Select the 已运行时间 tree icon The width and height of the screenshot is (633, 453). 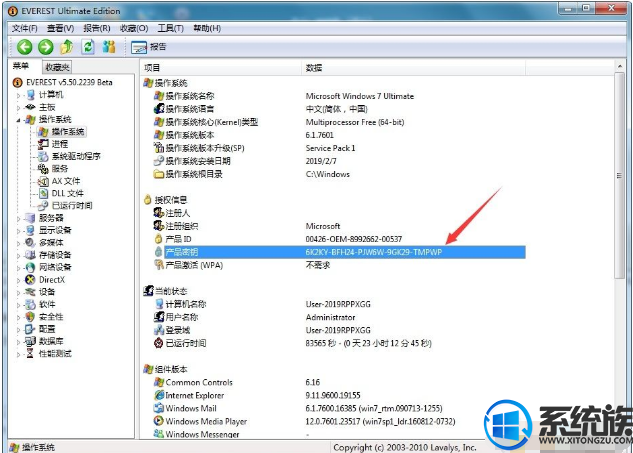[x=43, y=206]
